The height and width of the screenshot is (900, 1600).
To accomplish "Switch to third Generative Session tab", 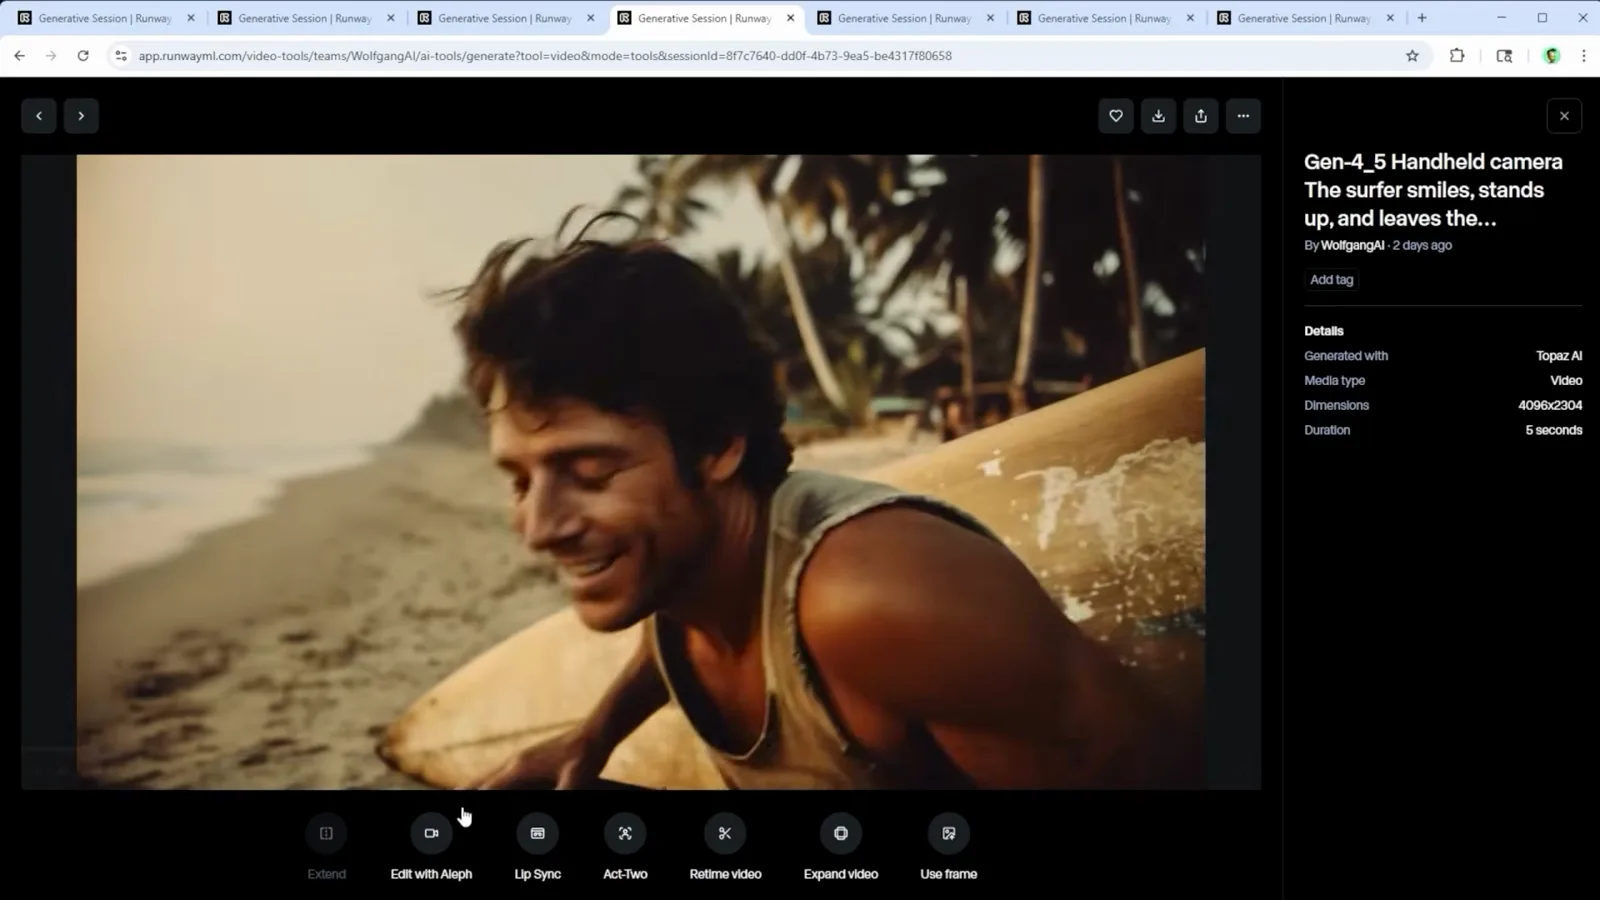I will (x=505, y=18).
